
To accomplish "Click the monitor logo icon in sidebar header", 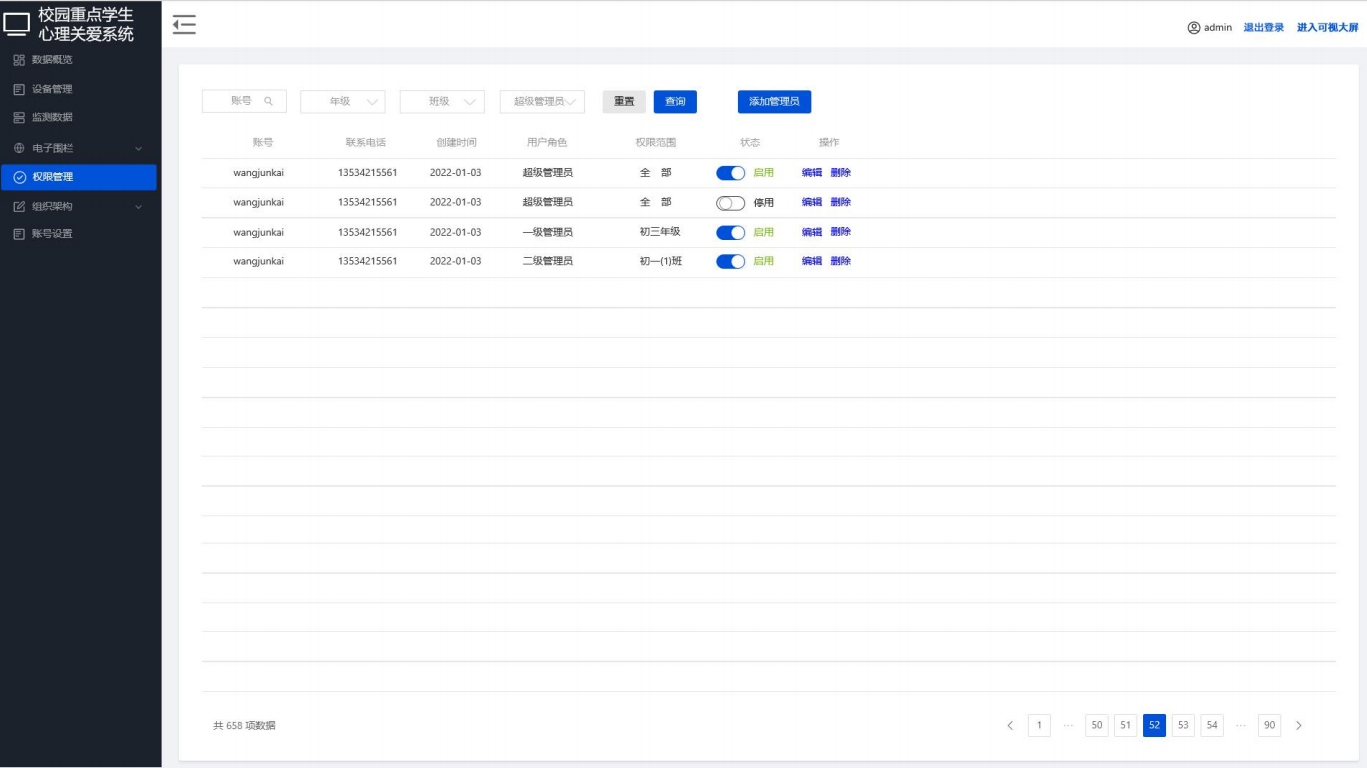I will tap(17, 25).
